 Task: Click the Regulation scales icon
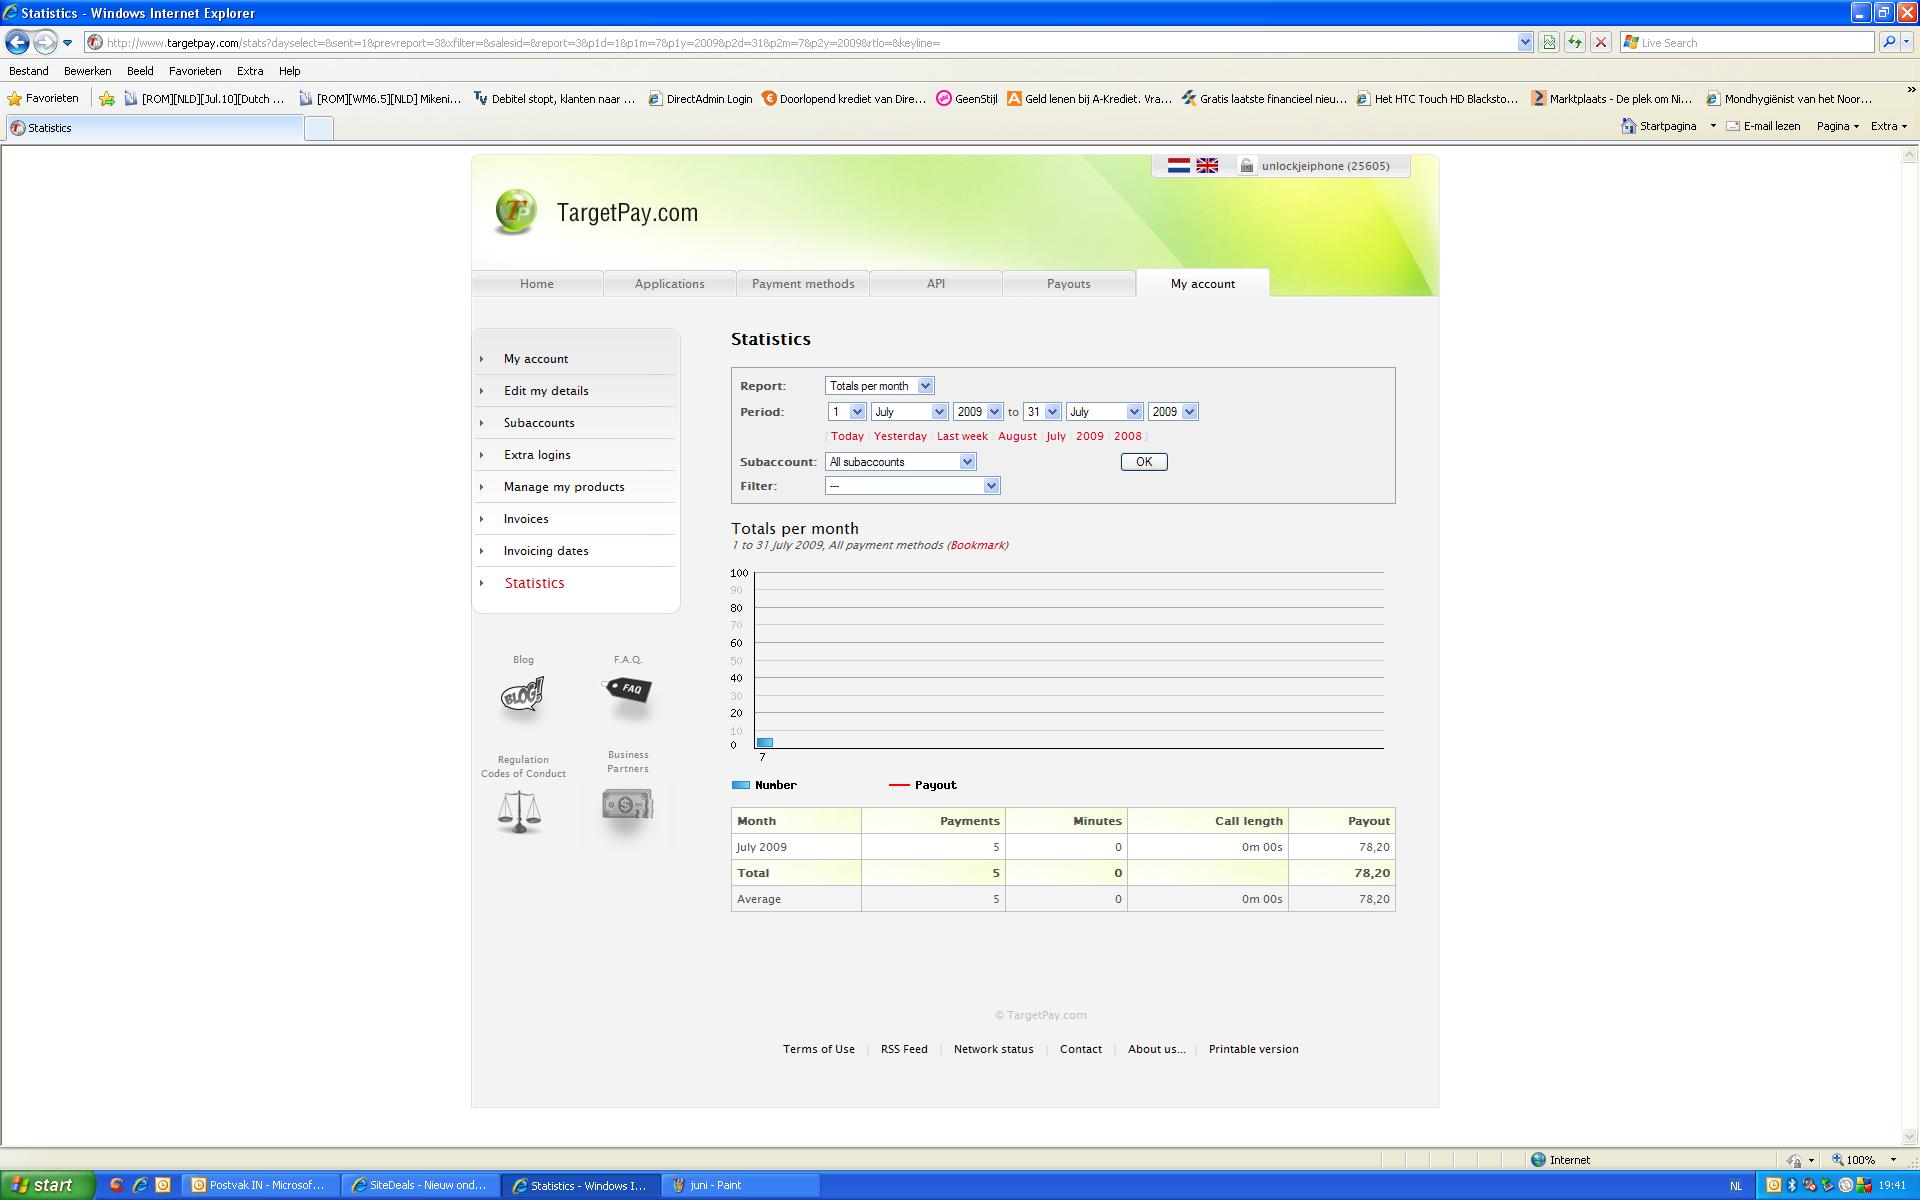(519, 812)
